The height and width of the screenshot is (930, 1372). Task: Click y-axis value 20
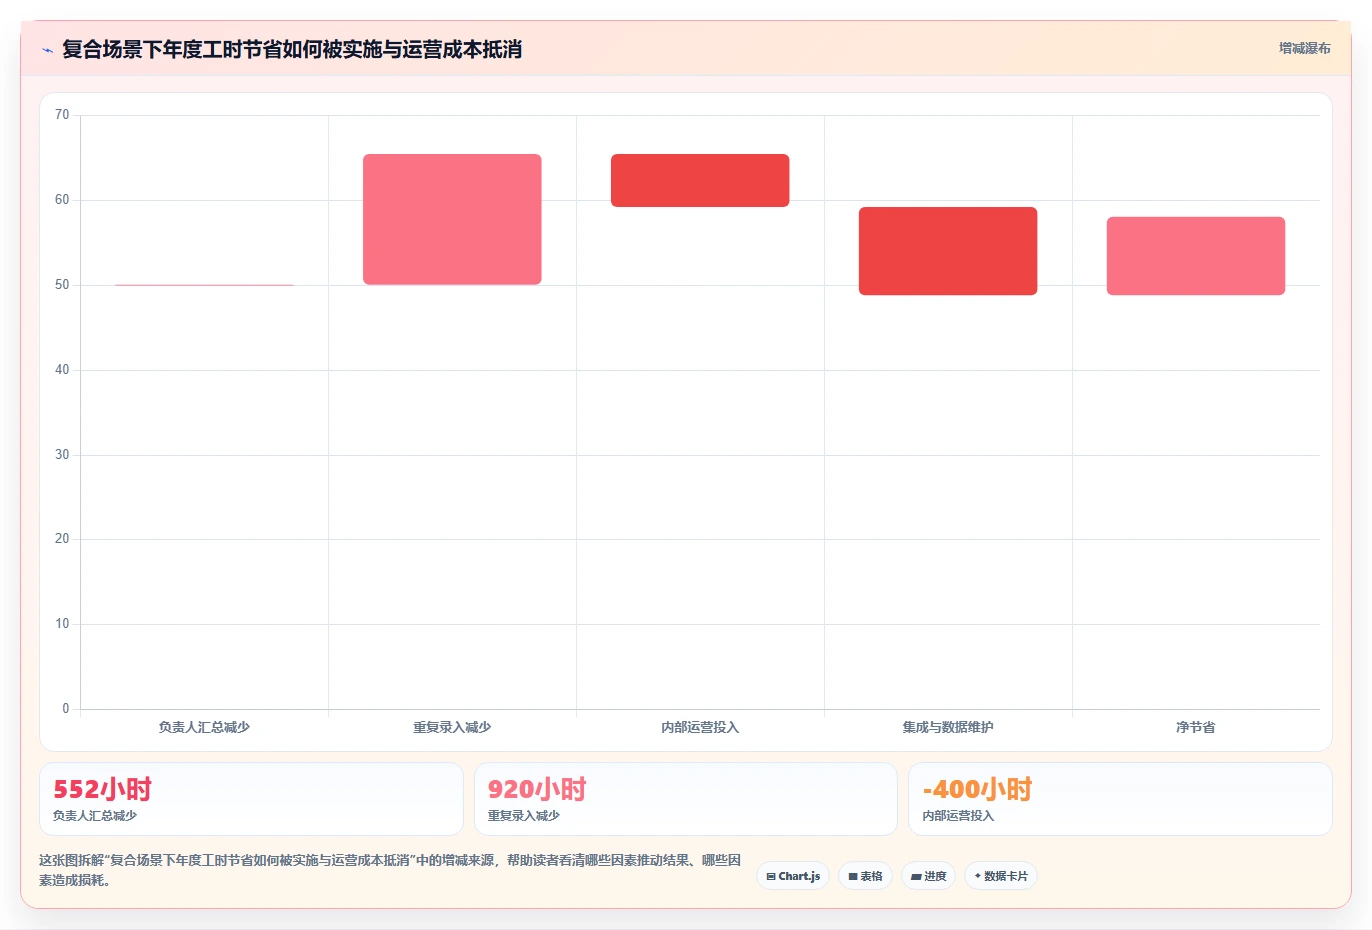(x=62, y=539)
